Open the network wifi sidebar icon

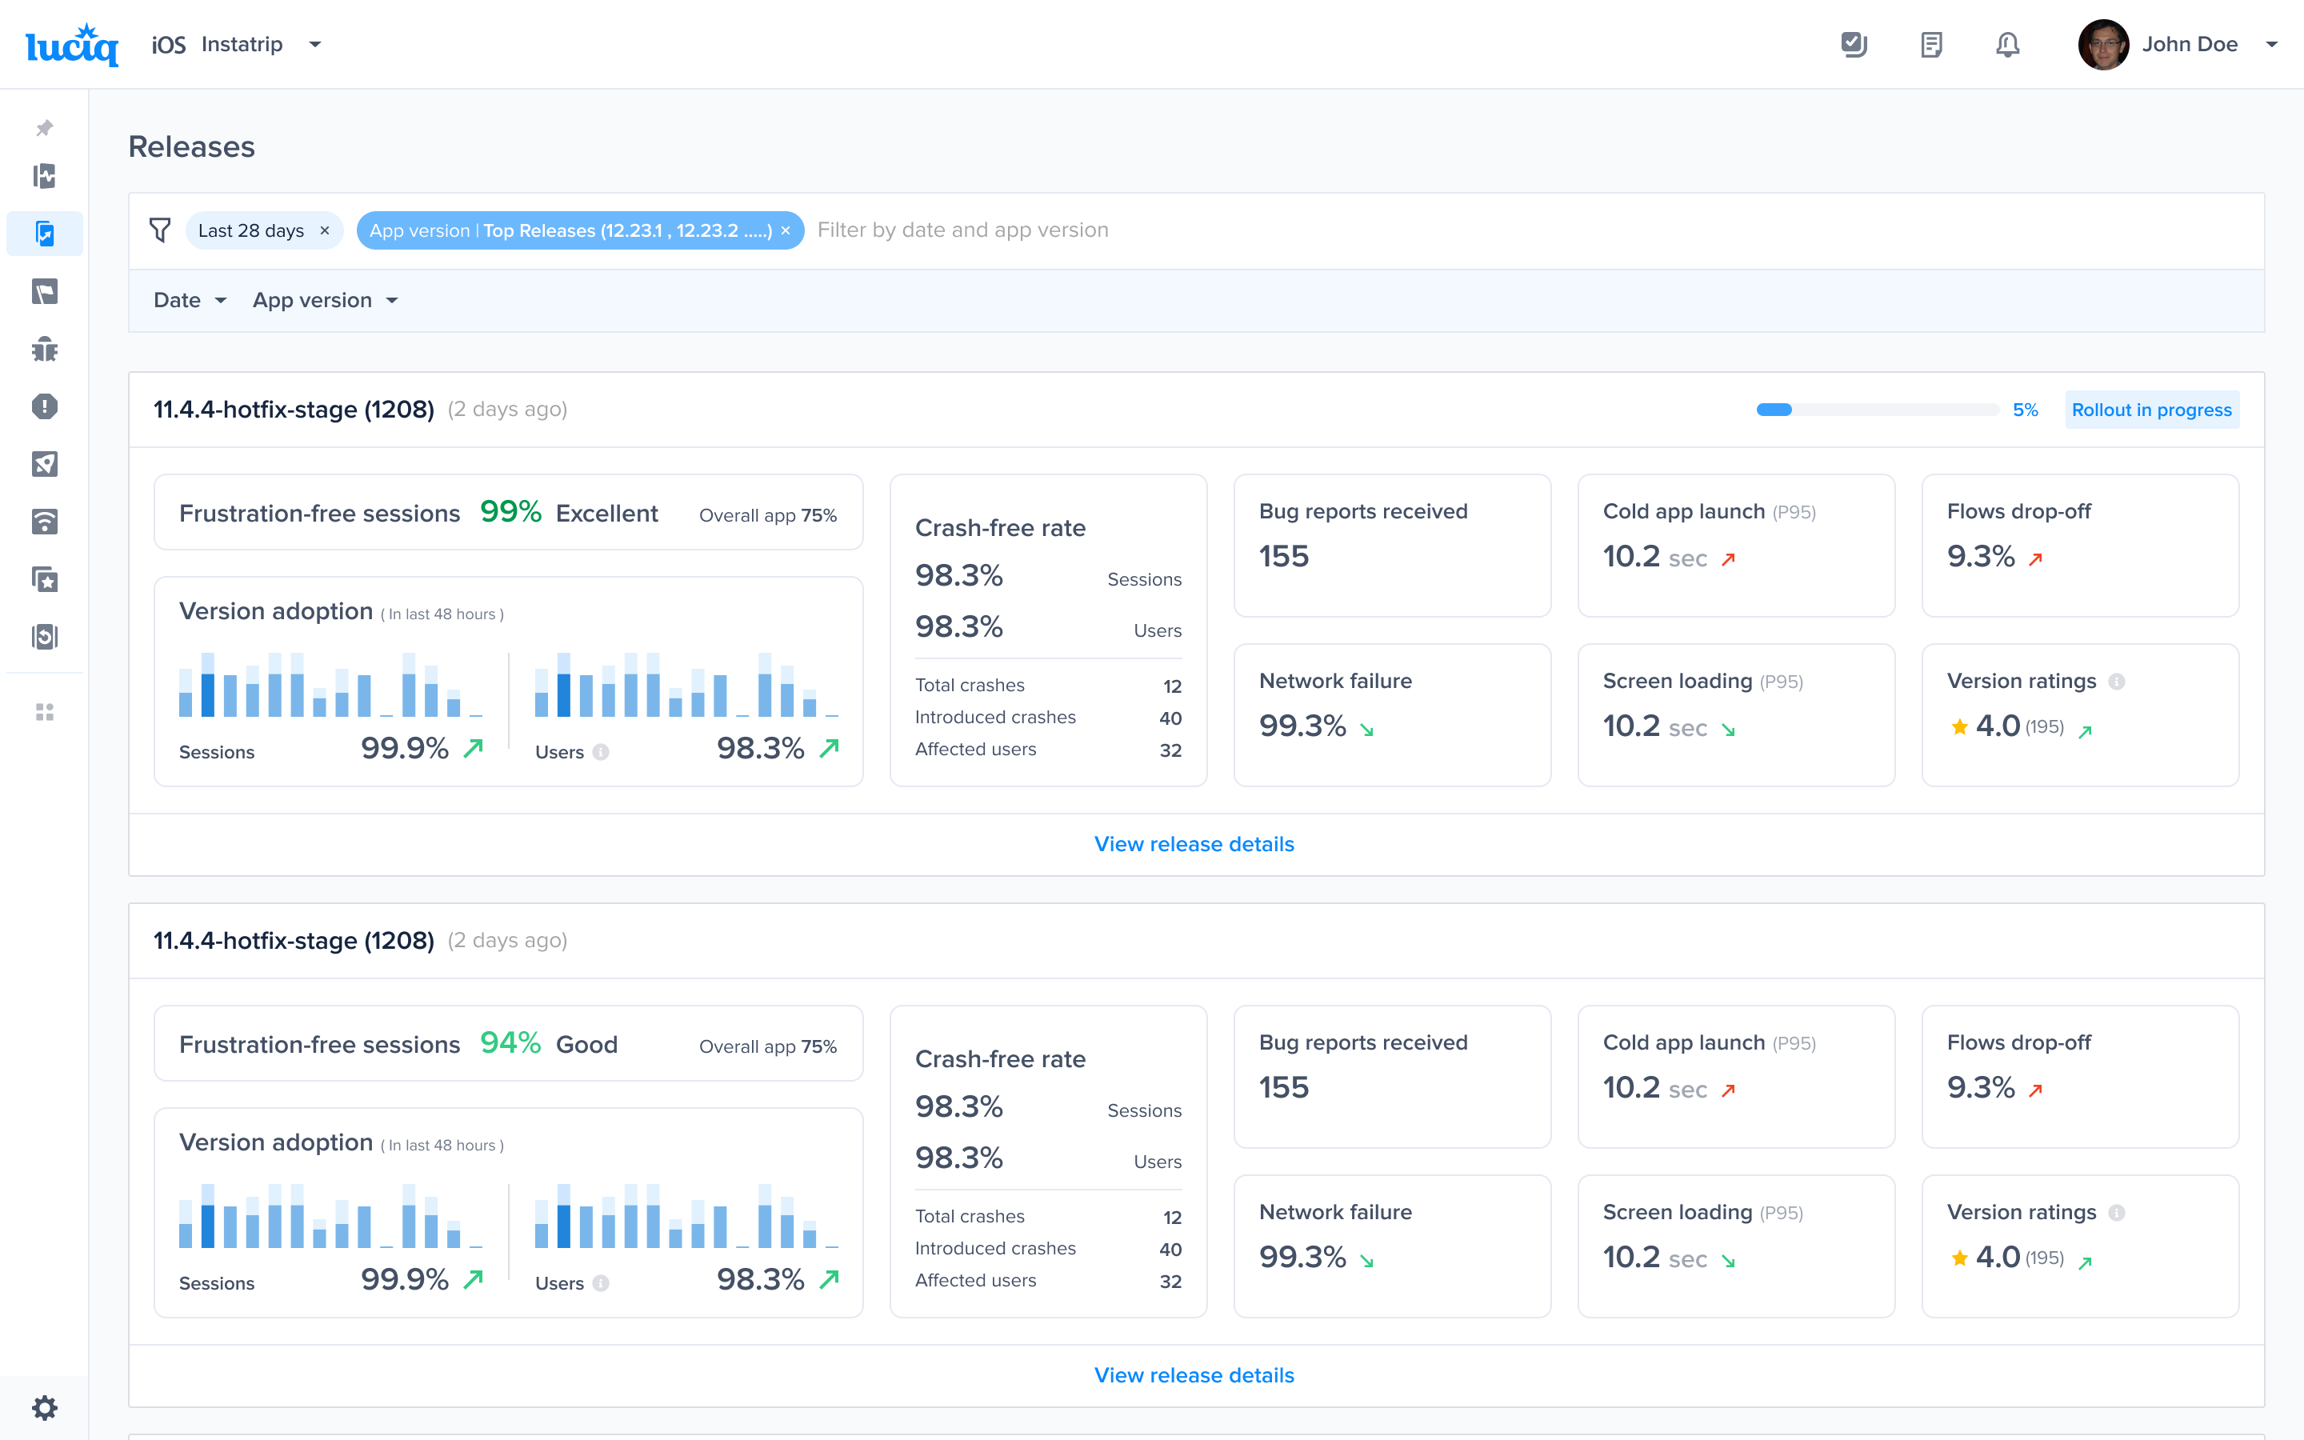45,521
